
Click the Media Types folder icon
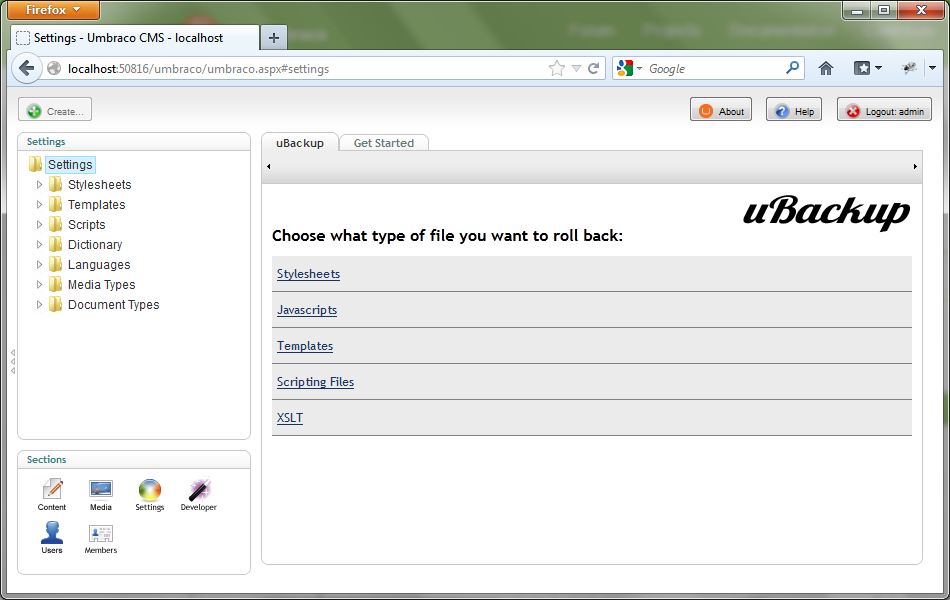pos(56,284)
